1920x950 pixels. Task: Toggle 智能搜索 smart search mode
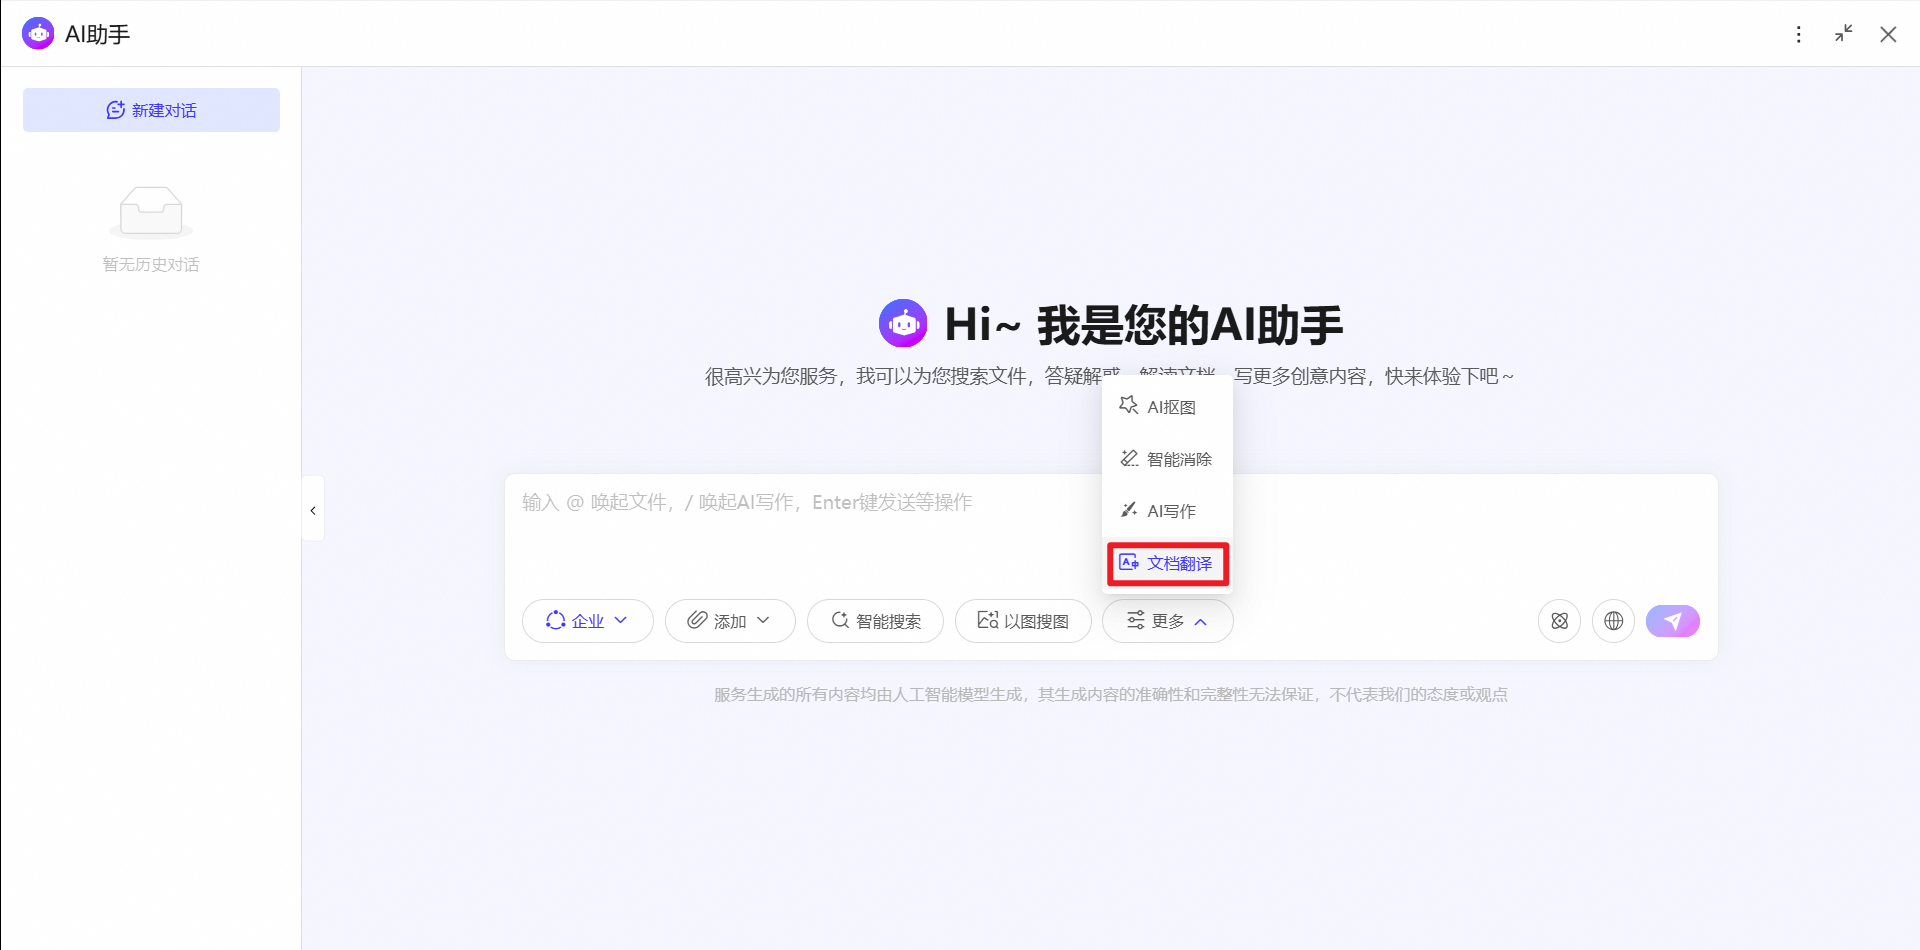click(x=875, y=621)
